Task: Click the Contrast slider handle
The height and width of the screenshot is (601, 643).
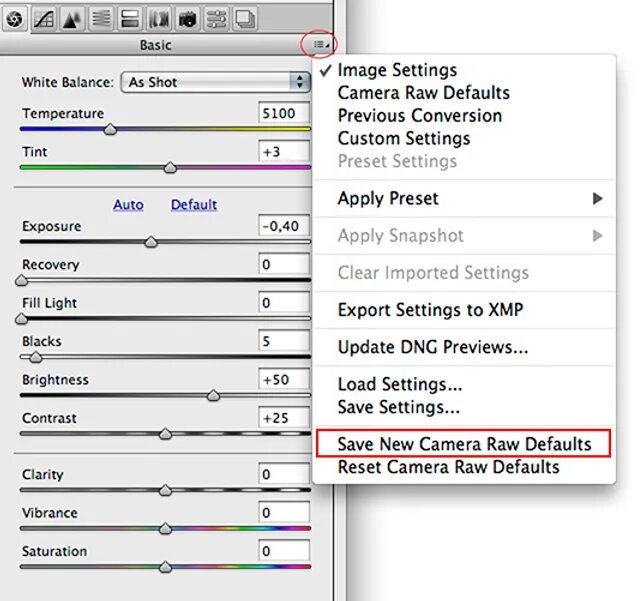Action: click(x=165, y=434)
